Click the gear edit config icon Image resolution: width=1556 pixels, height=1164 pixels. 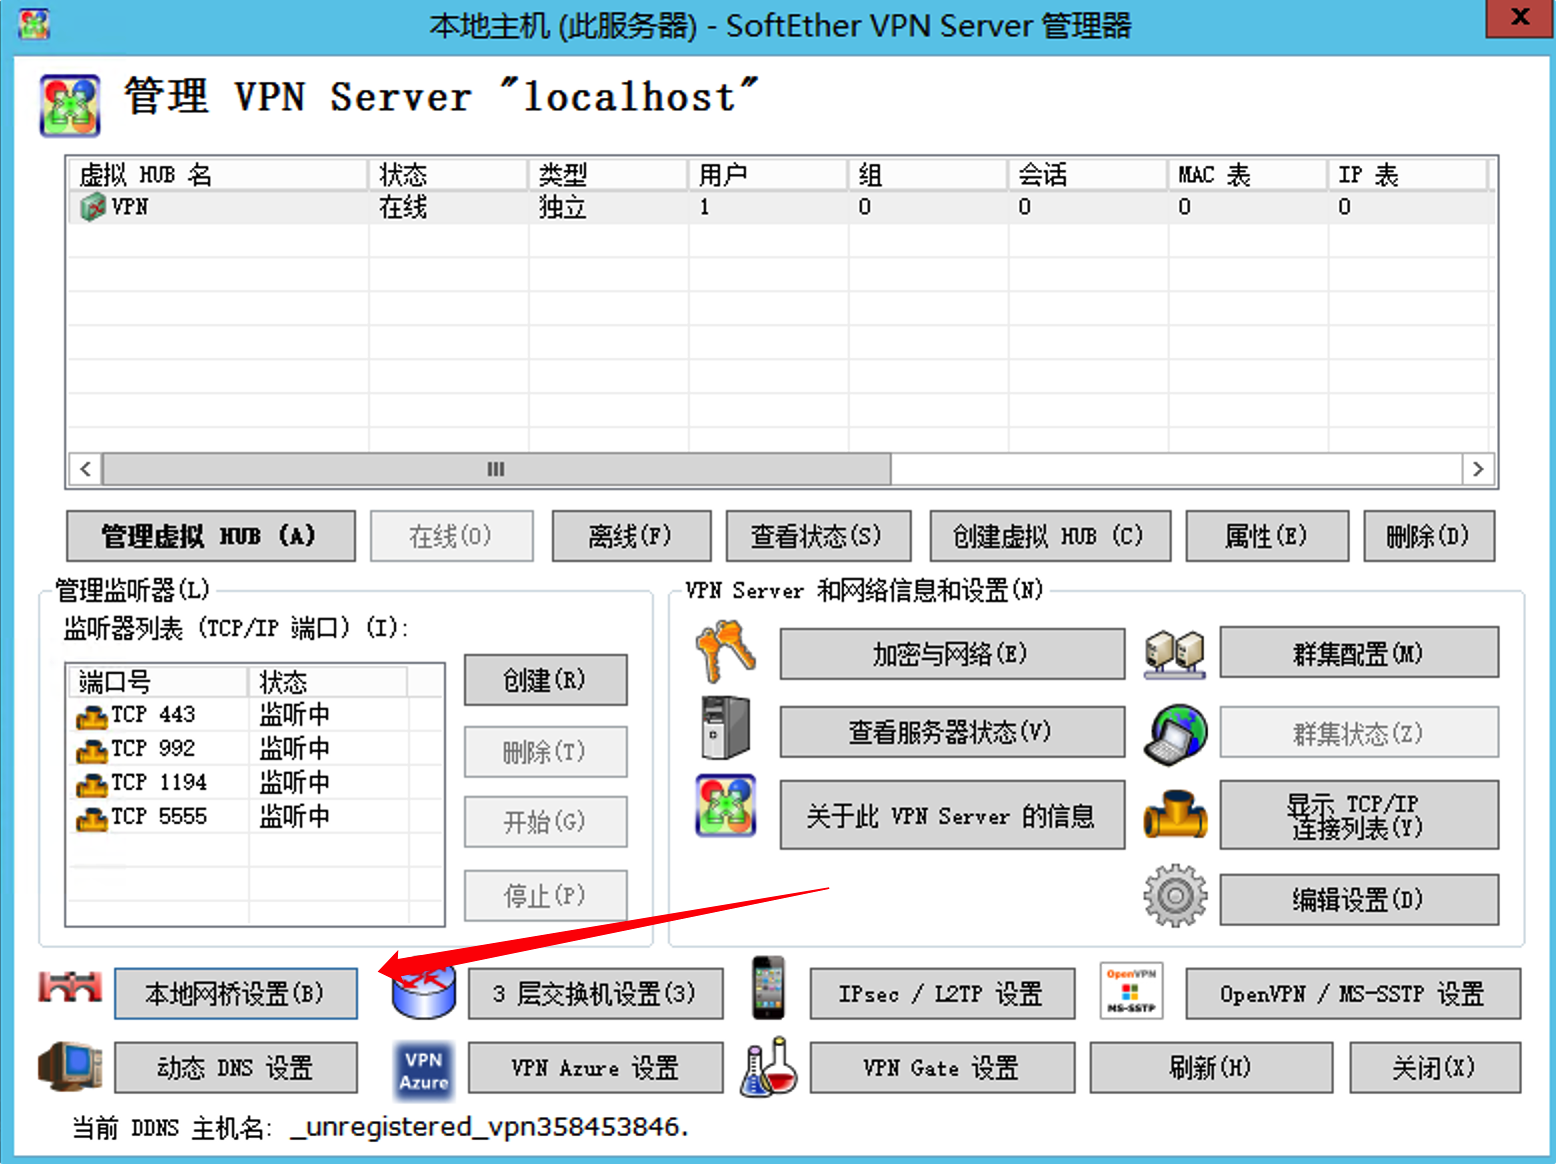(1175, 896)
